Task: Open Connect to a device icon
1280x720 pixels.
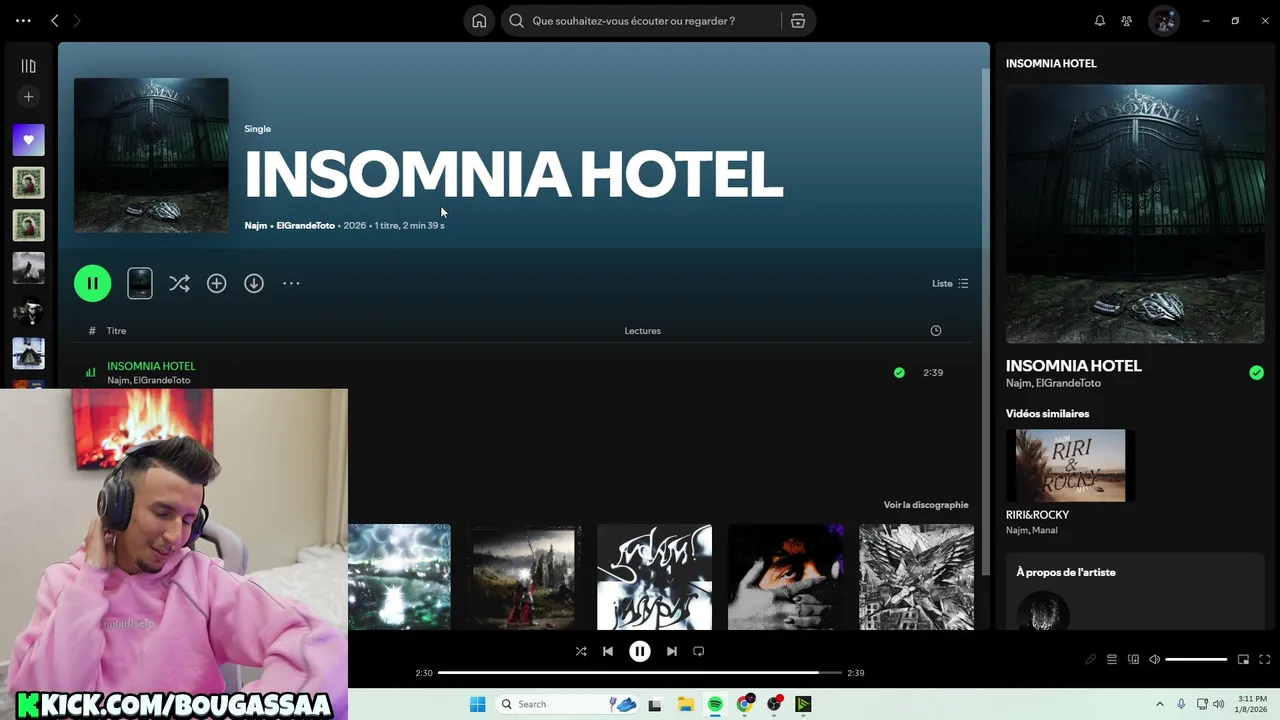Action: (x=1133, y=660)
